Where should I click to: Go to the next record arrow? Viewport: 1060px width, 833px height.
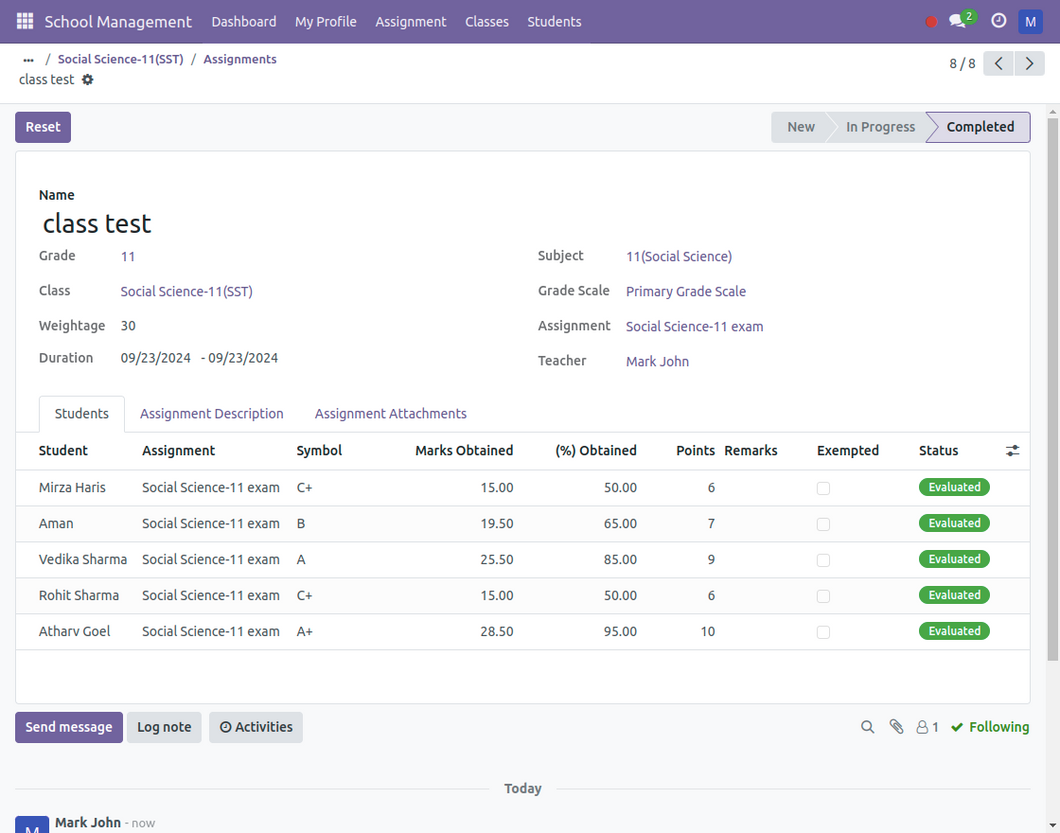point(1029,64)
